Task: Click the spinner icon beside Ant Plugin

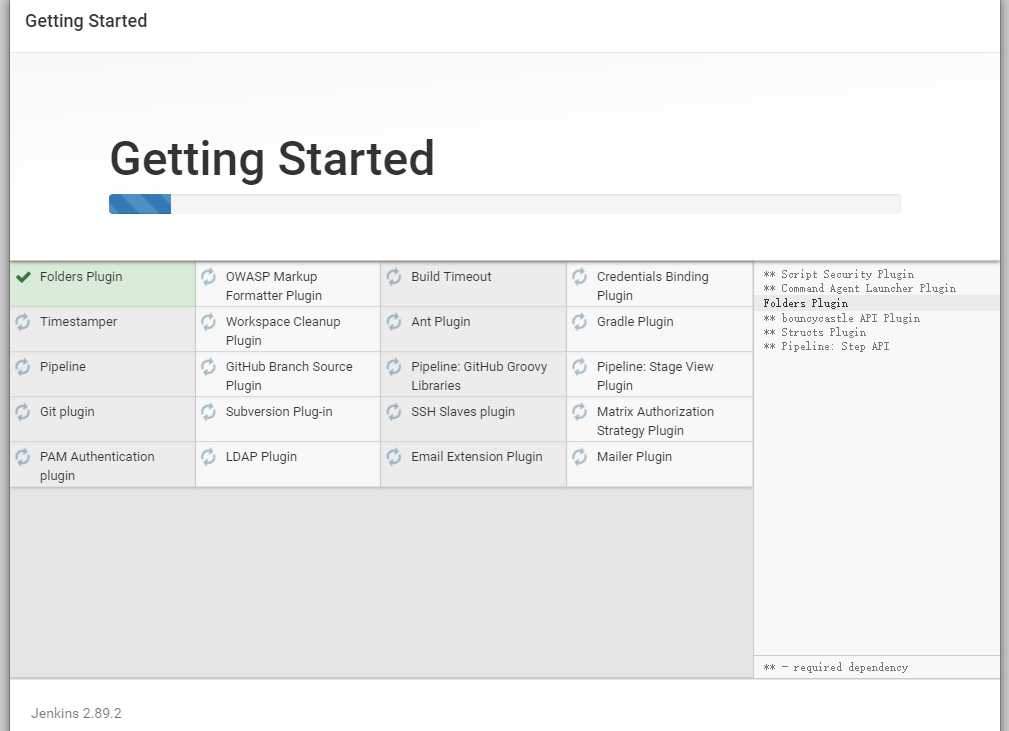Action: click(x=394, y=322)
